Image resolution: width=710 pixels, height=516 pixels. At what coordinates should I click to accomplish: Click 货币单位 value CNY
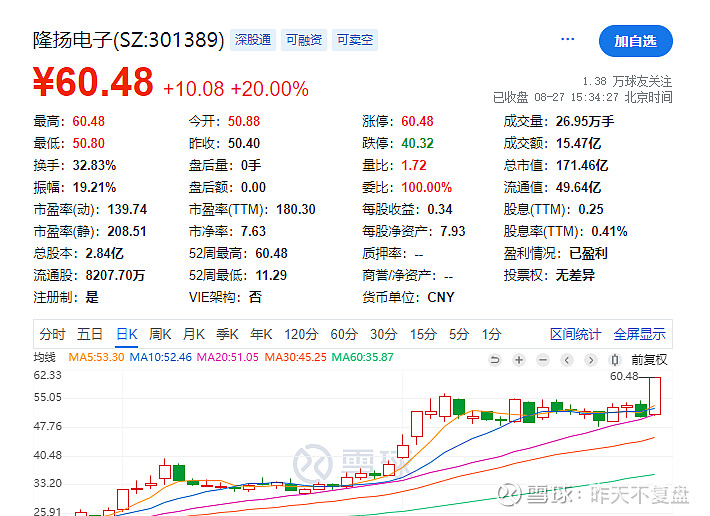pos(441,297)
